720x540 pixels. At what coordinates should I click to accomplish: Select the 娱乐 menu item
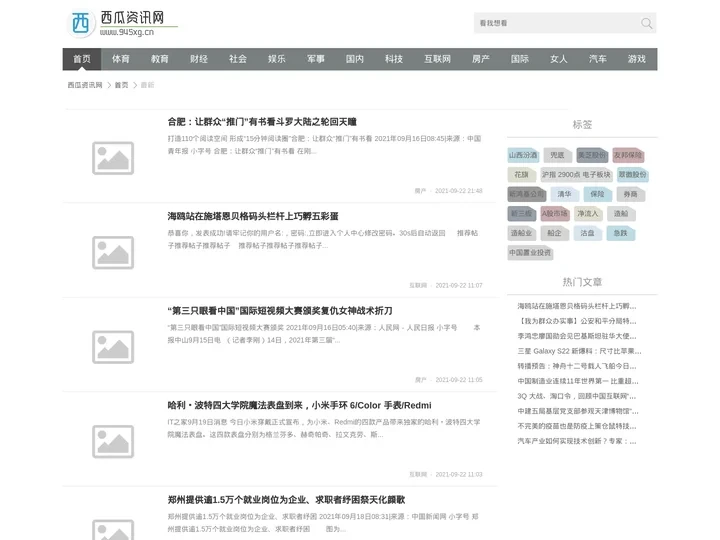click(x=277, y=59)
